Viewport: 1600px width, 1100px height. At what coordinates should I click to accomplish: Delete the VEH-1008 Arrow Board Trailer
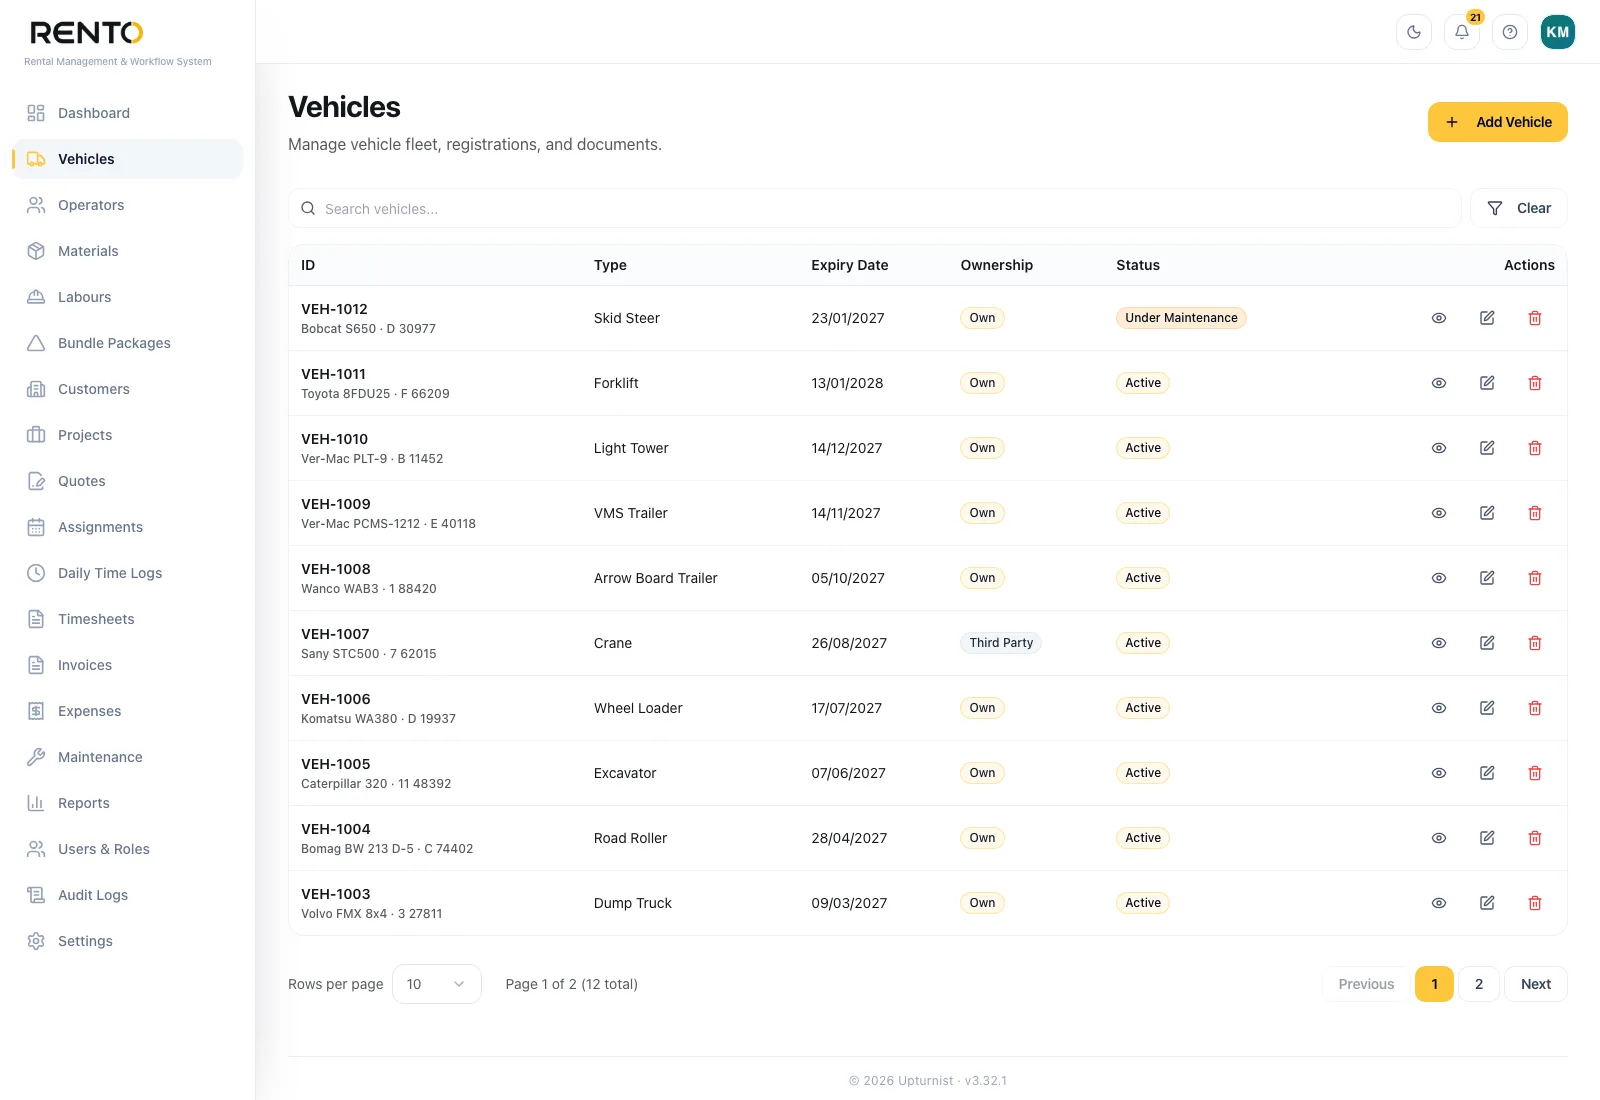1535,578
